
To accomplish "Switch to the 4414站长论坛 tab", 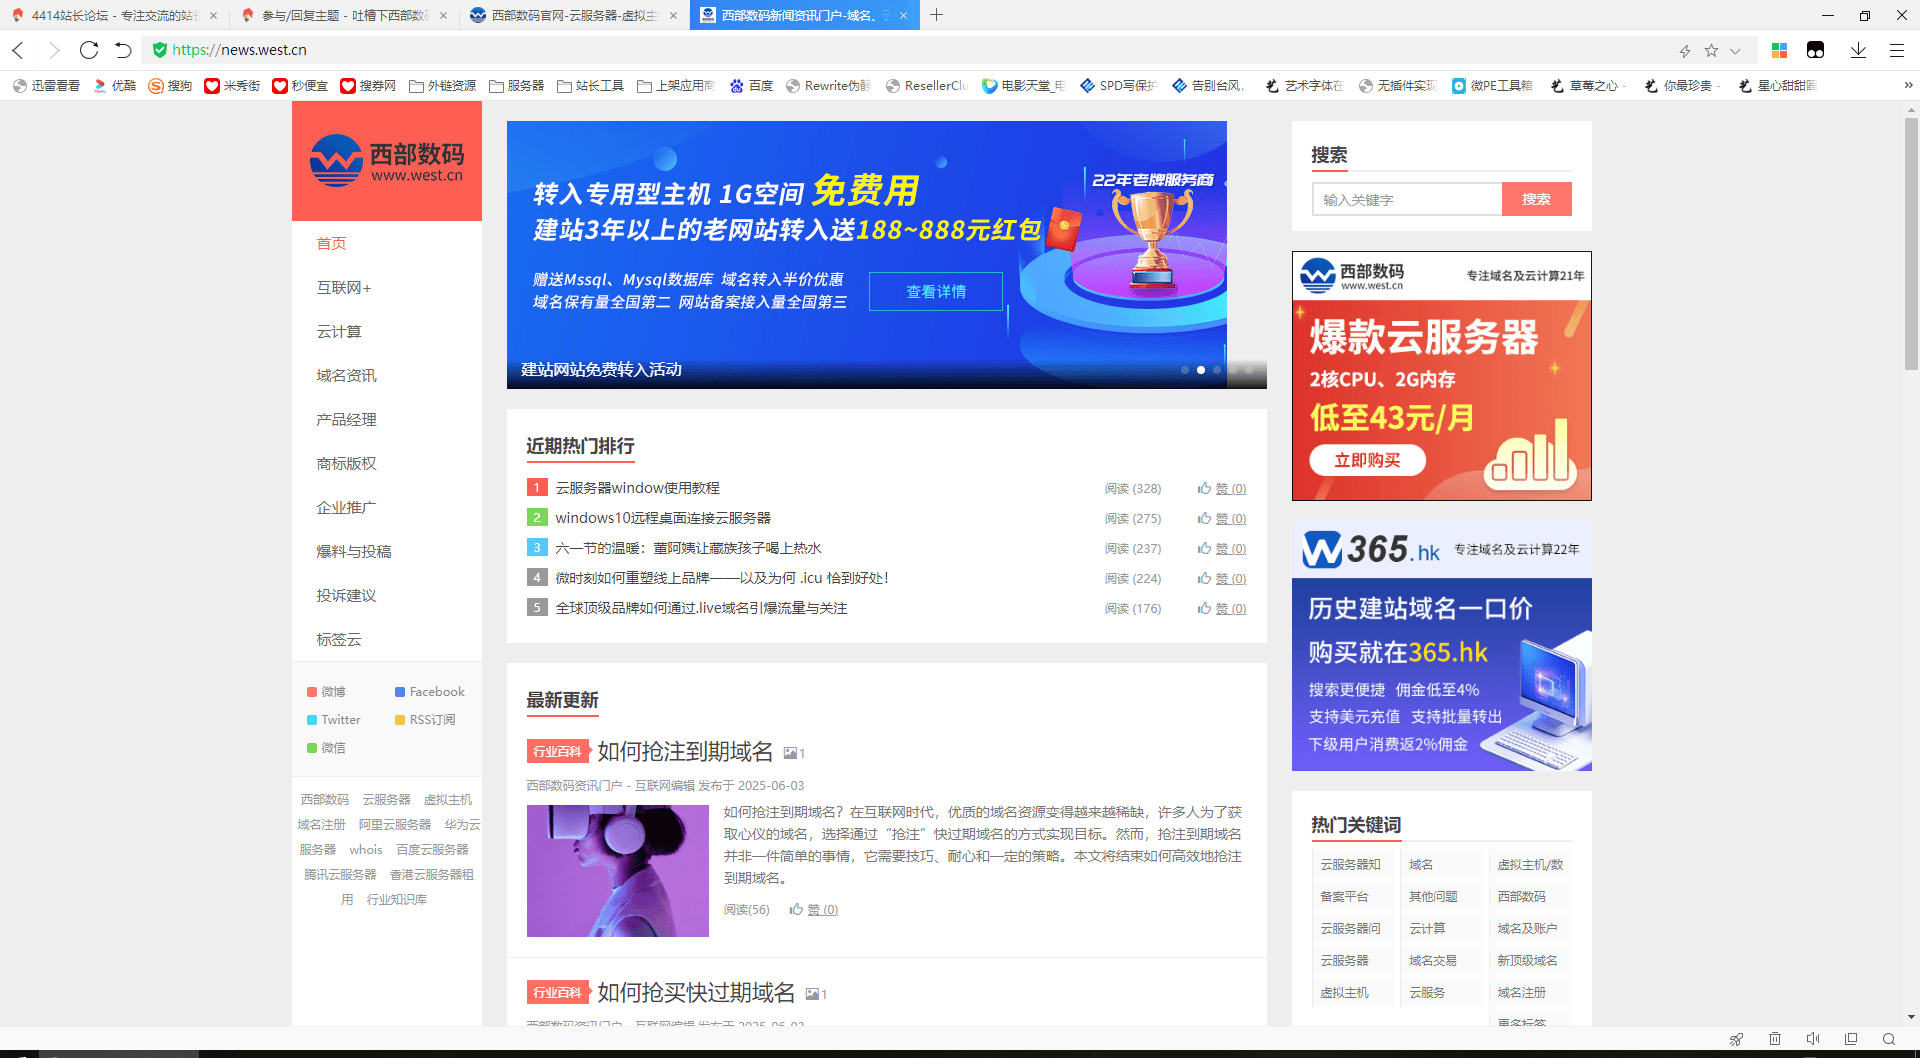I will [114, 15].
